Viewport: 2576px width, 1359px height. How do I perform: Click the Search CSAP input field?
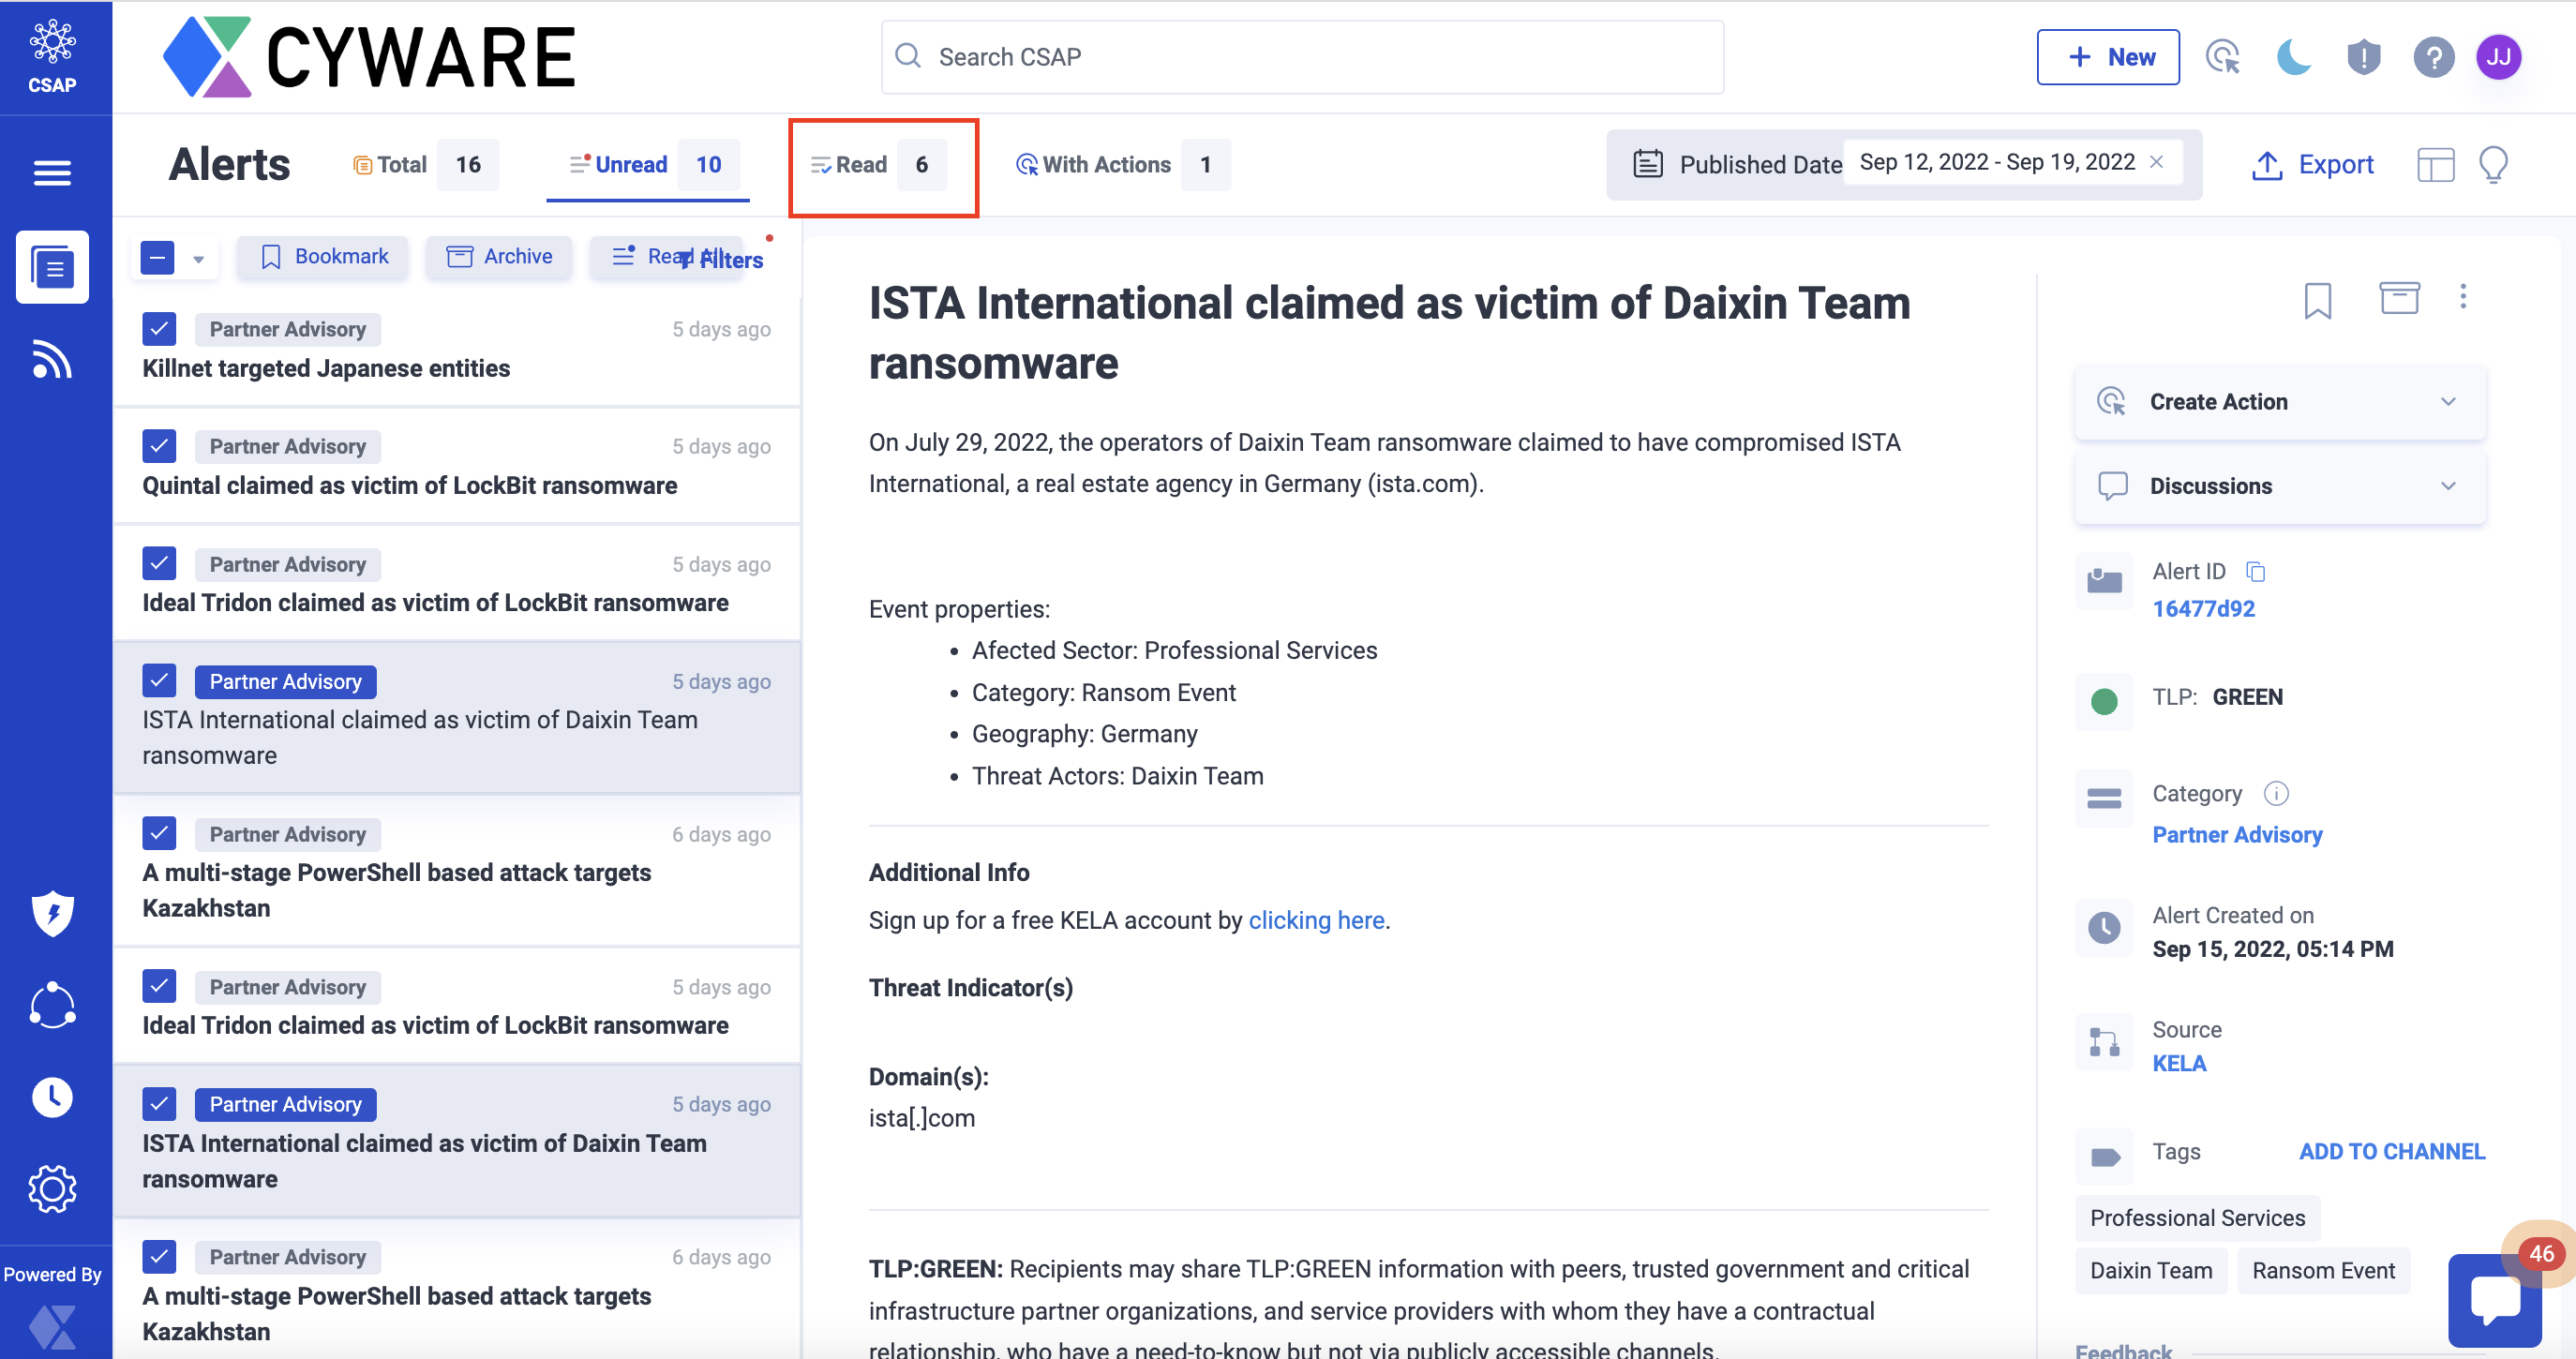click(x=1300, y=57)
